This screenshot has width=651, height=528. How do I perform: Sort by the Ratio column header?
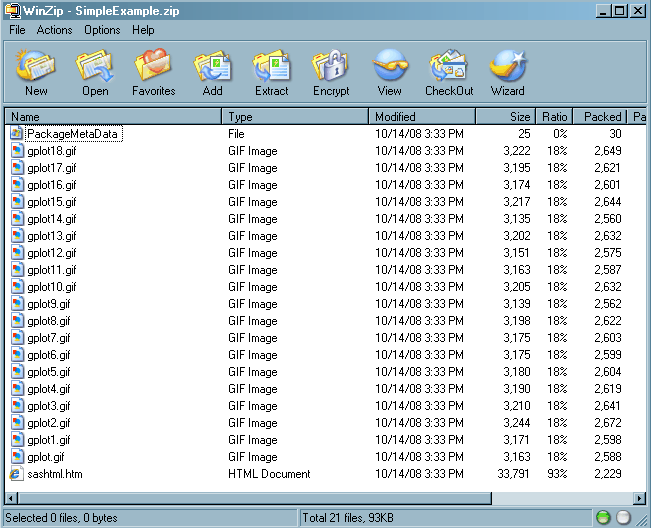pyautogui.click(x=555, y=117)
